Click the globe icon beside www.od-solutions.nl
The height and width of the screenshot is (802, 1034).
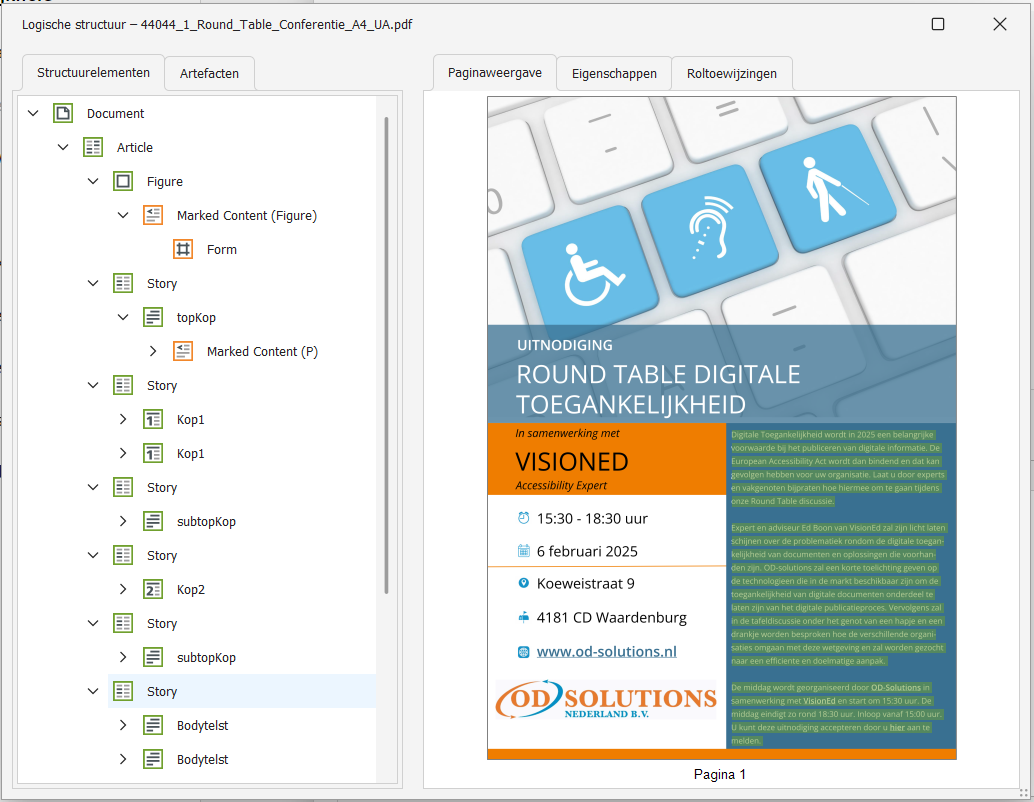click(524, 652)
